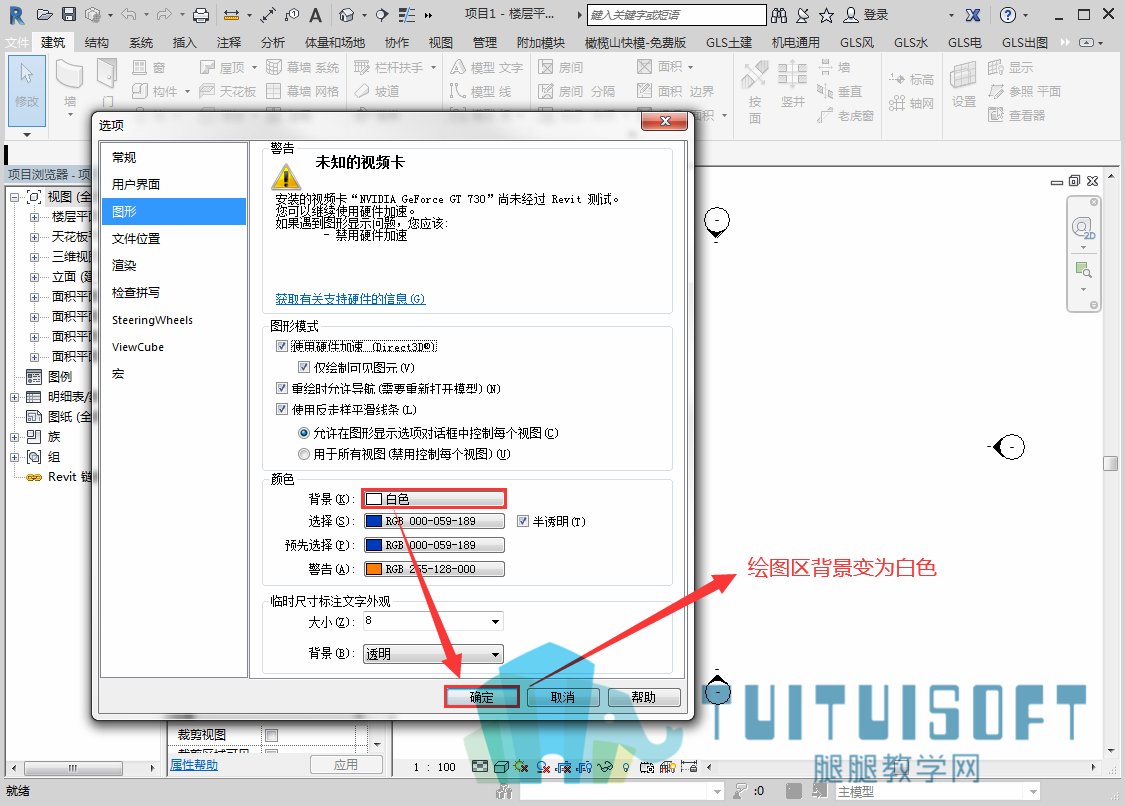This screenshot has width=1125, height=806.
Task: Click the Save disk icon in quick access toolbar
Action: 69,14
